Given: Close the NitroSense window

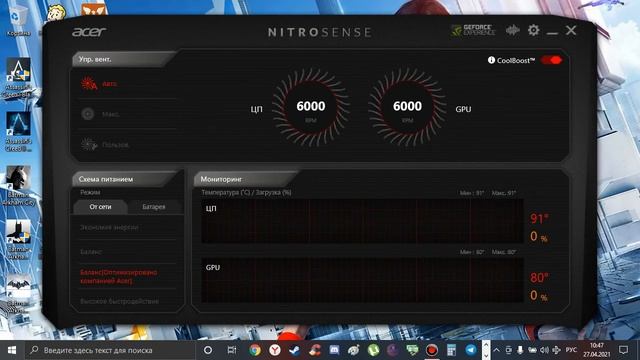Looking at the screenshot, I should click(571, 30).
